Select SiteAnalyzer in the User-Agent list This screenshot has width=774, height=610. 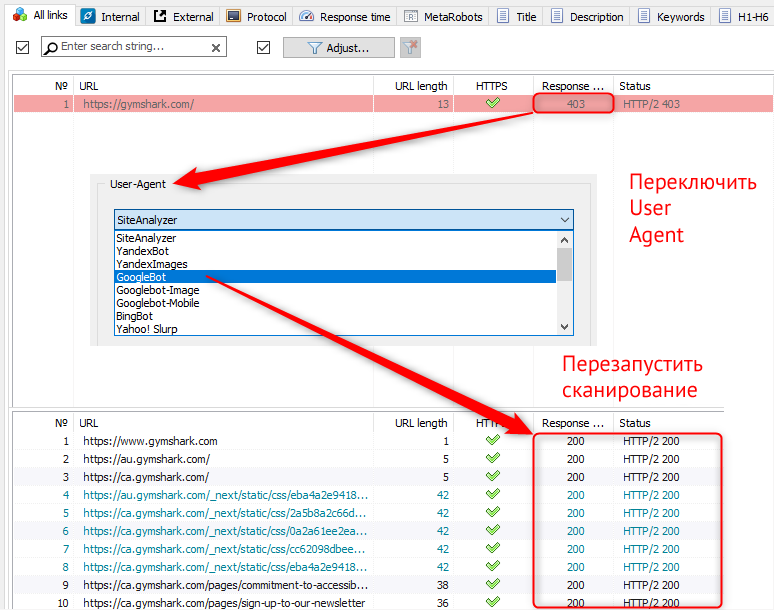tap(335, 238)
